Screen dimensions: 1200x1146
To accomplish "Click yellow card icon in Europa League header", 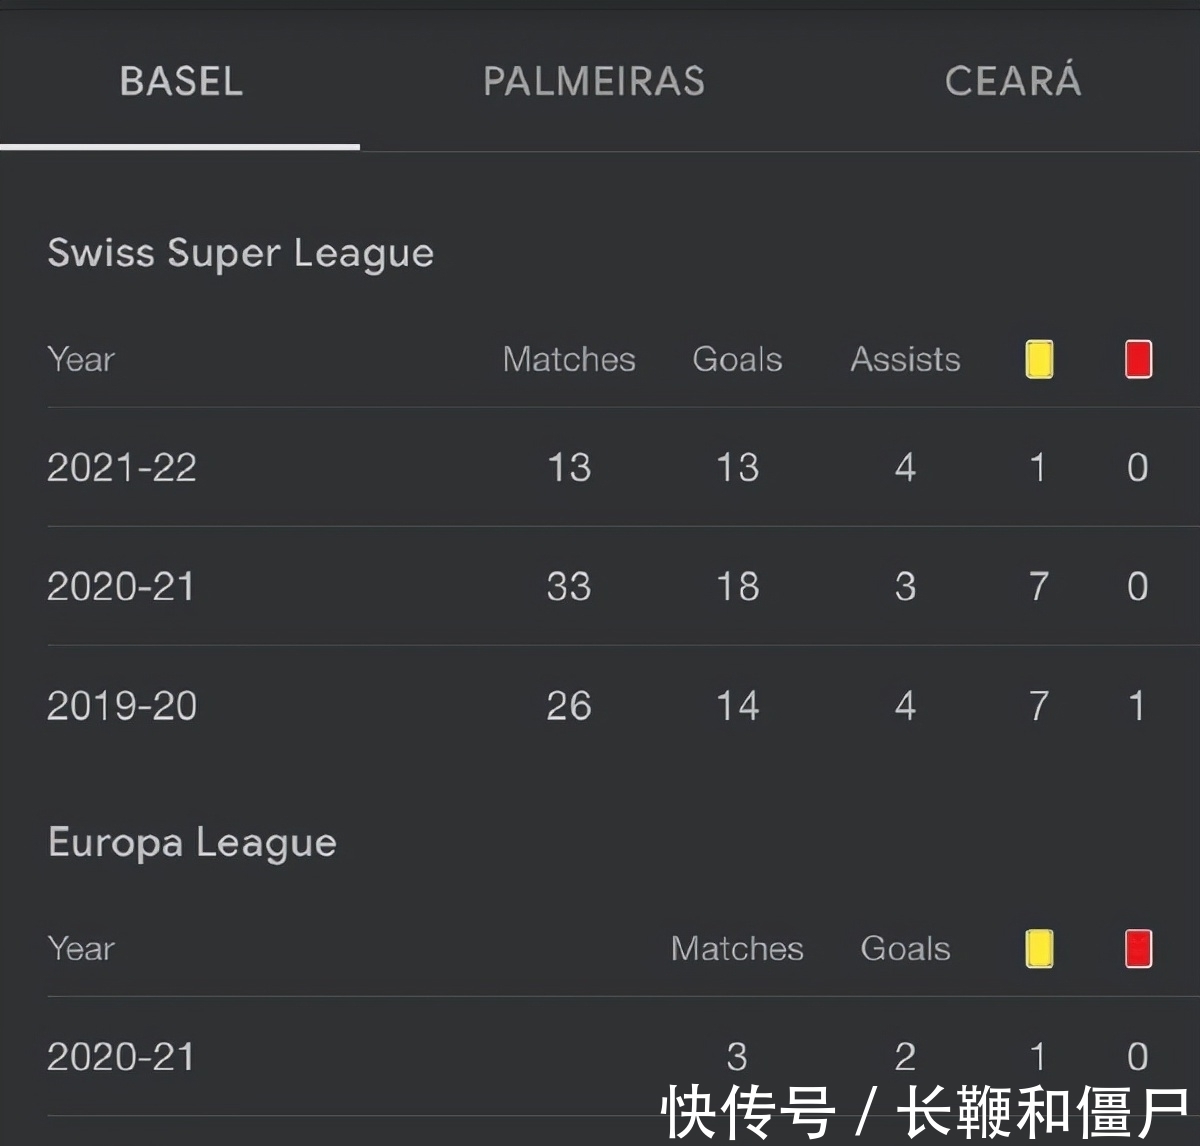I will click(1039, 948).
